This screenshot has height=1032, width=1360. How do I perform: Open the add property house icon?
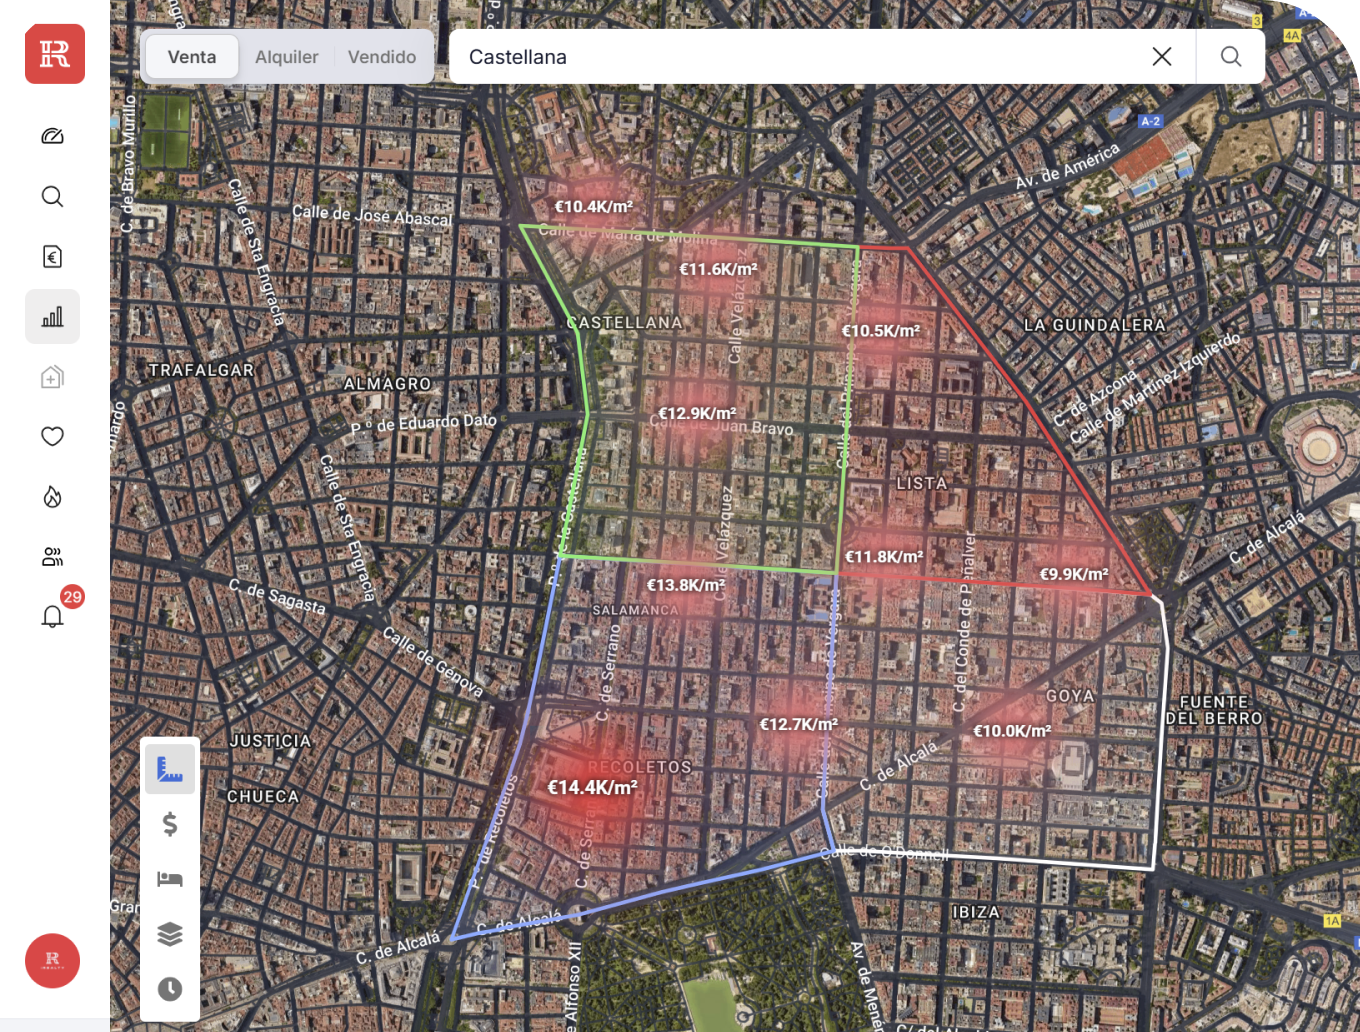[x=53, y=377]
